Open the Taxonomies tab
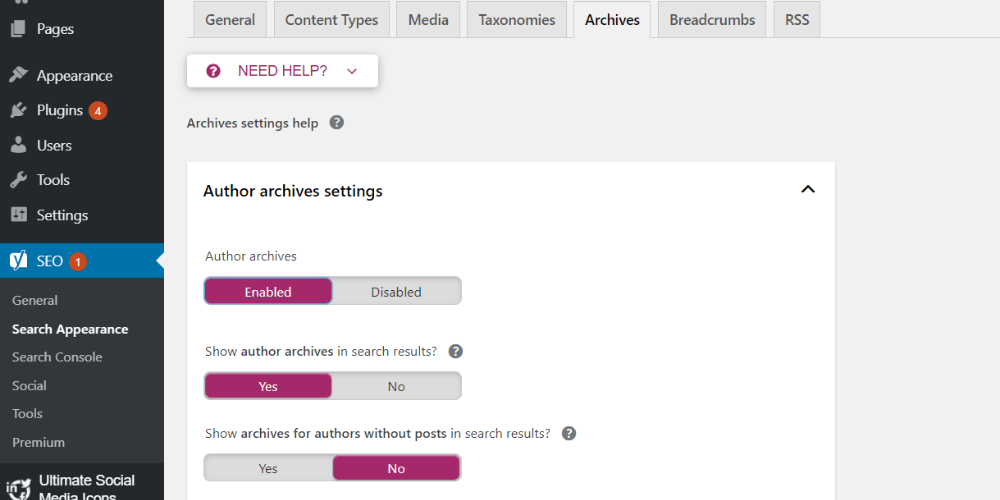Viewport: 1000px width, 500px height. (x=517, y=20)
